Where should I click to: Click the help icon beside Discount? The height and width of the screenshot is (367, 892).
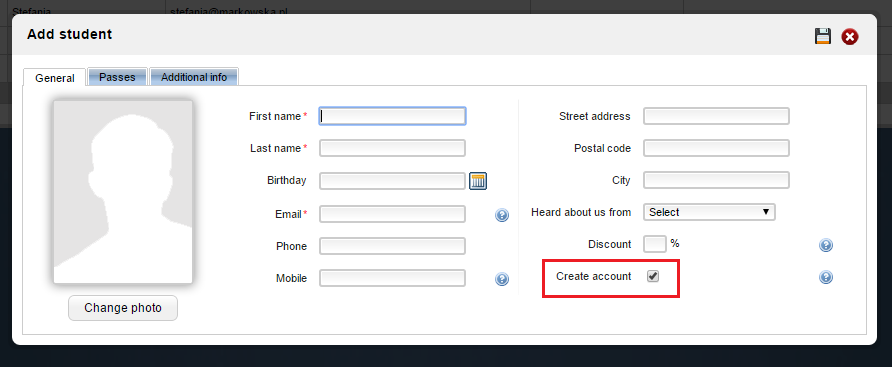826,245
